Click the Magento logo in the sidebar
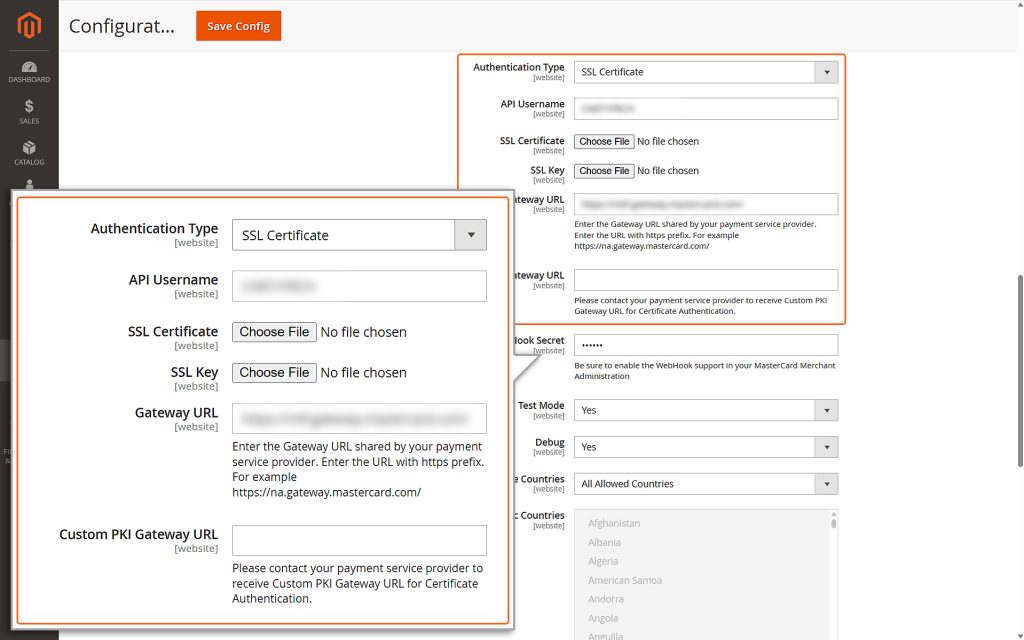Viewport: 1024px width, 640px height. [29, 25]
